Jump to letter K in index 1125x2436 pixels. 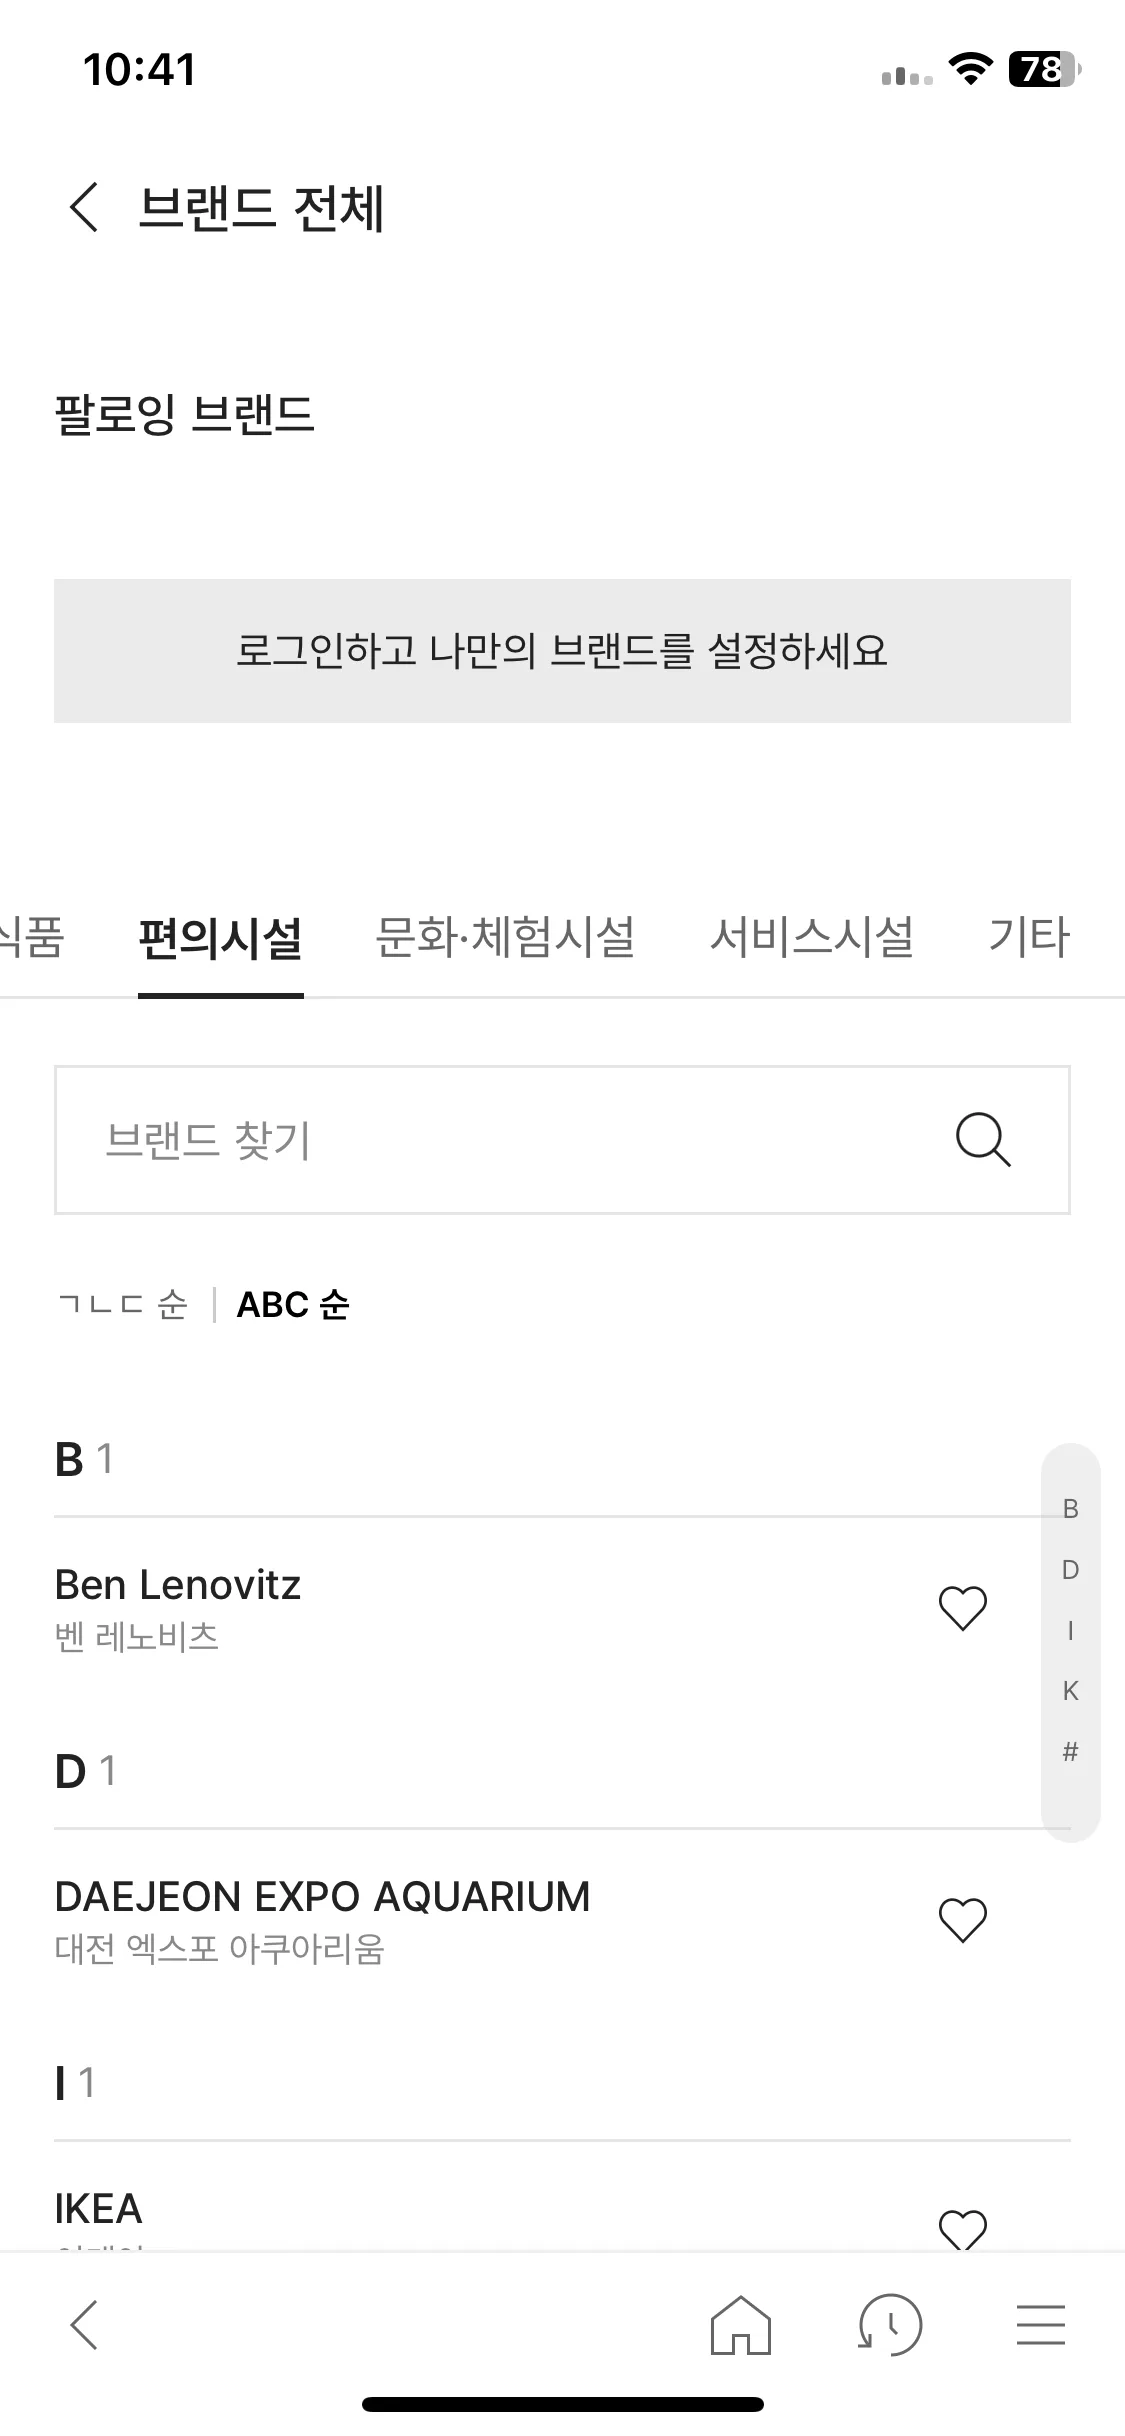click(1070, 1691)
